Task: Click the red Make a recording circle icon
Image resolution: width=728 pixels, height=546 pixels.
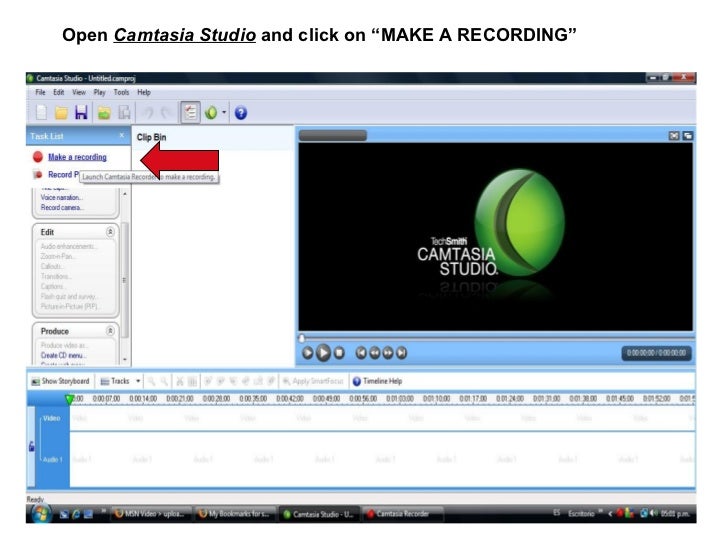Action: pos(38,157)
